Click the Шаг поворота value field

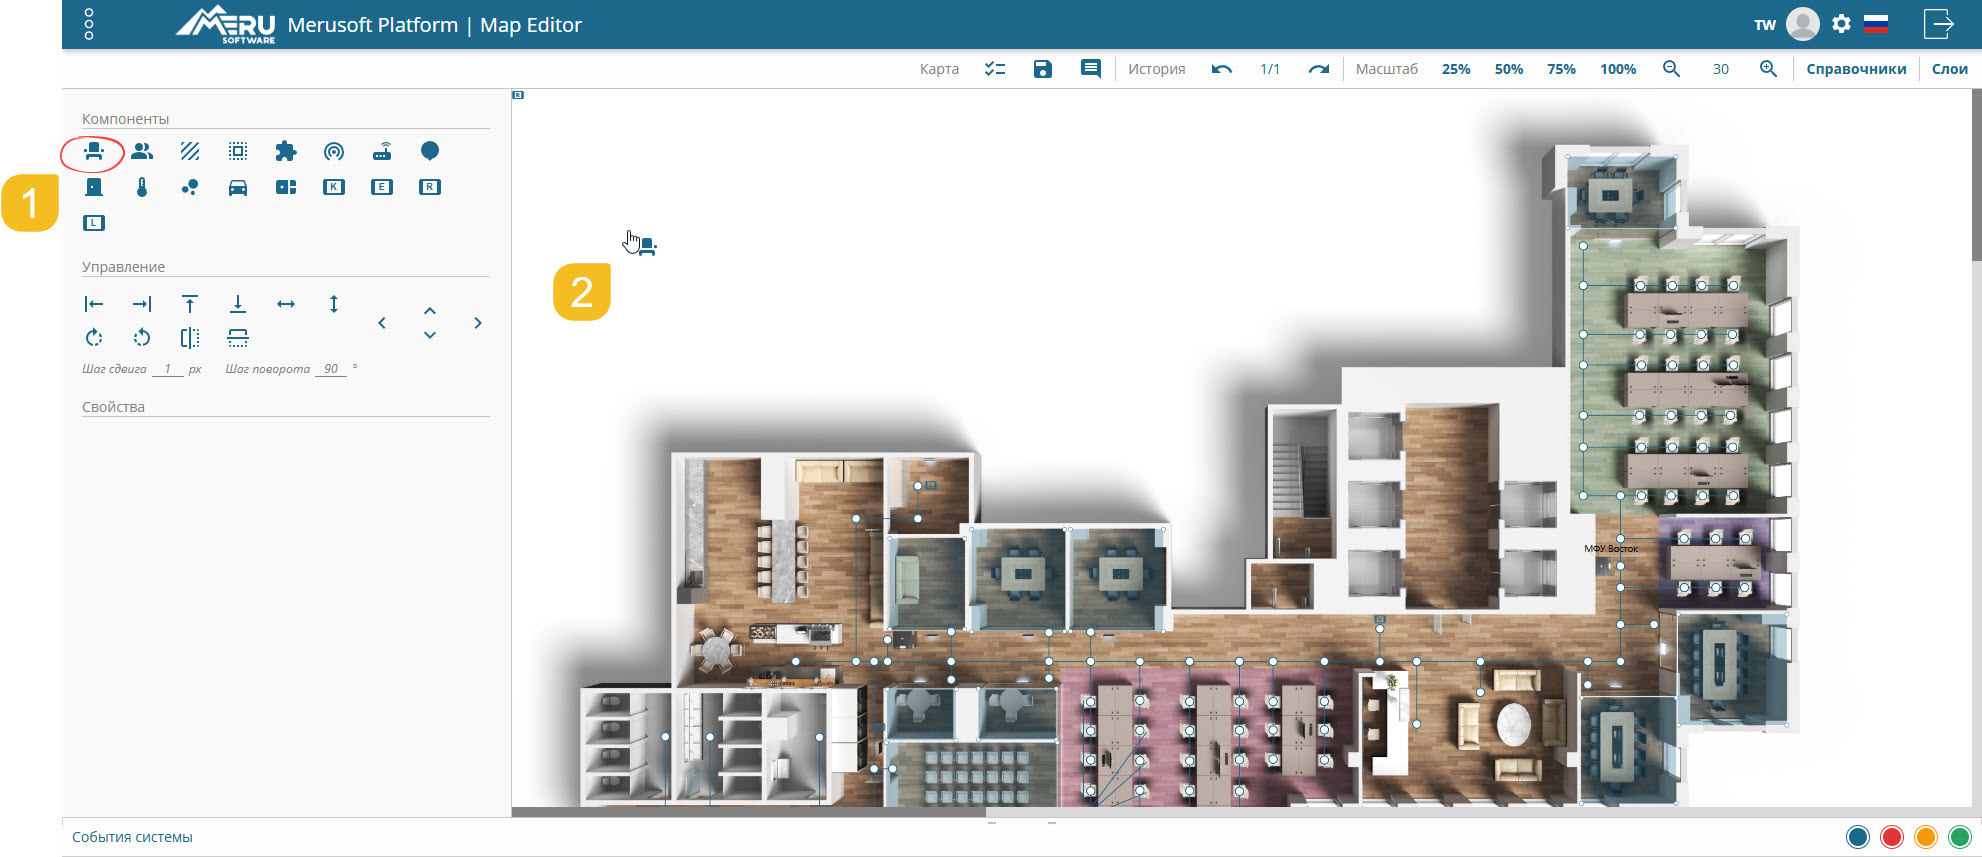pyautogui.click(x=331, y=369)
